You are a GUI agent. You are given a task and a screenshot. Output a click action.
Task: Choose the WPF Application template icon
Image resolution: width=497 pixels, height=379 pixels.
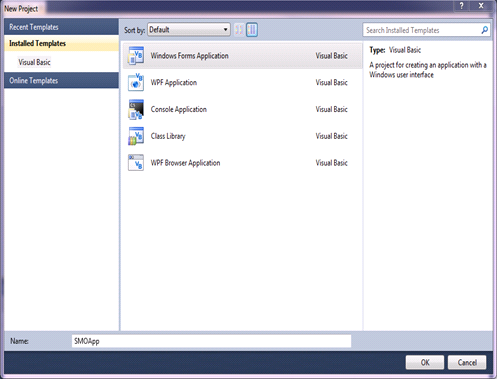(x=136, y=82)
